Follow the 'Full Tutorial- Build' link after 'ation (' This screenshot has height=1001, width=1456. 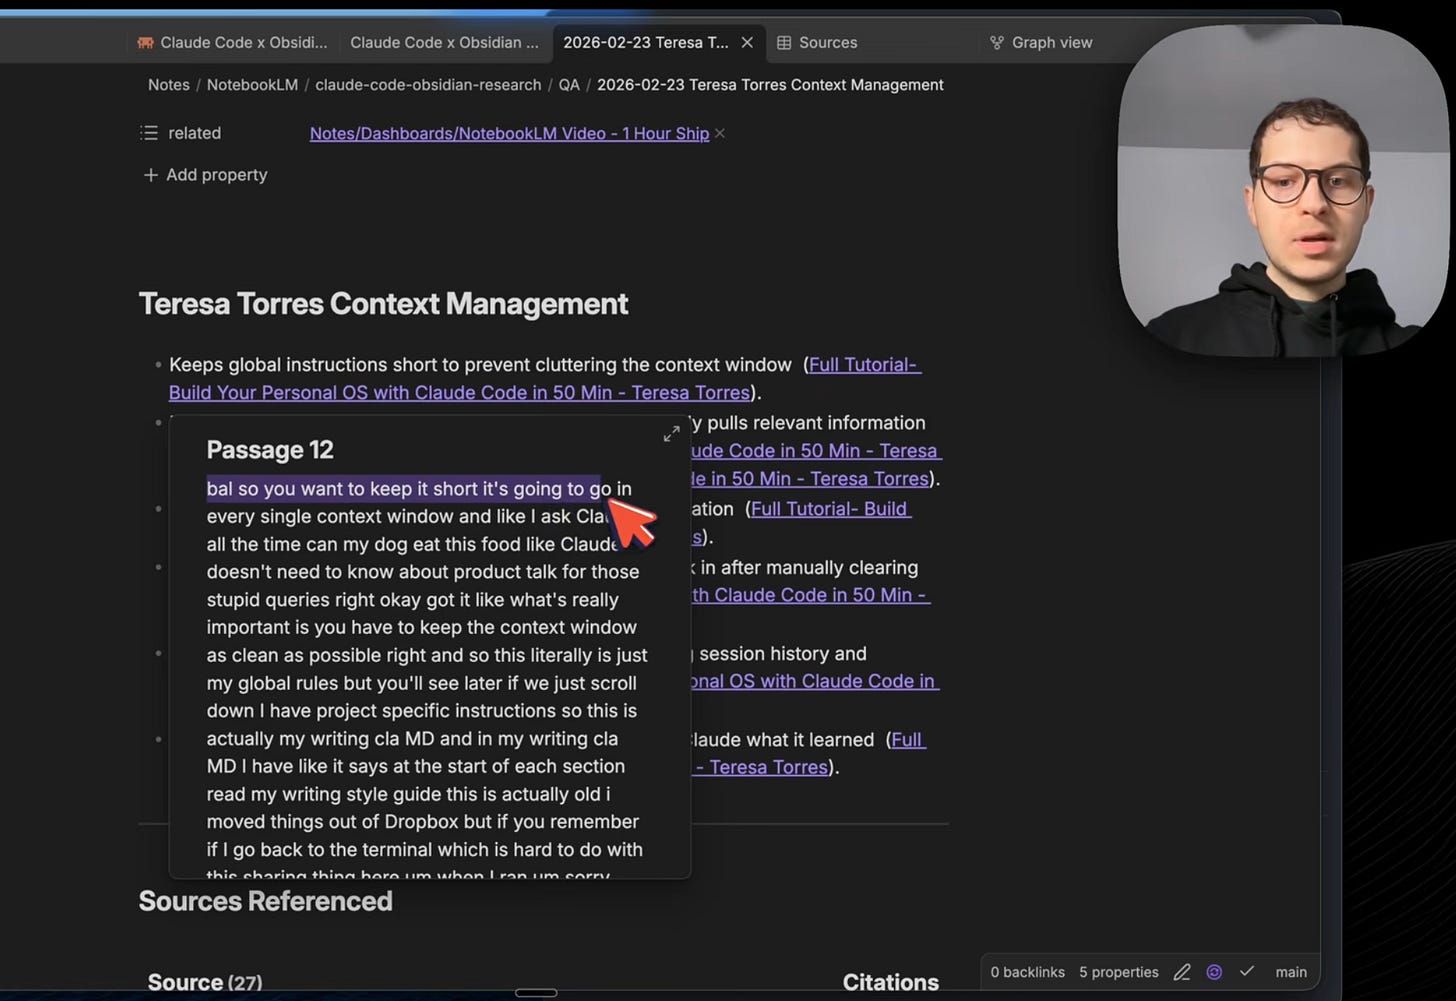click(829, 509)
